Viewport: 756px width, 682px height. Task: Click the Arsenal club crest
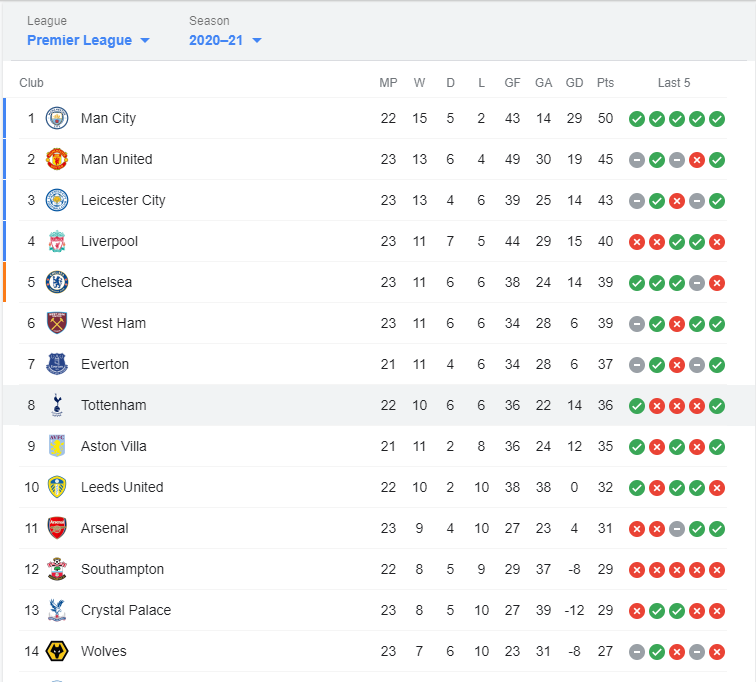(57, 528)
